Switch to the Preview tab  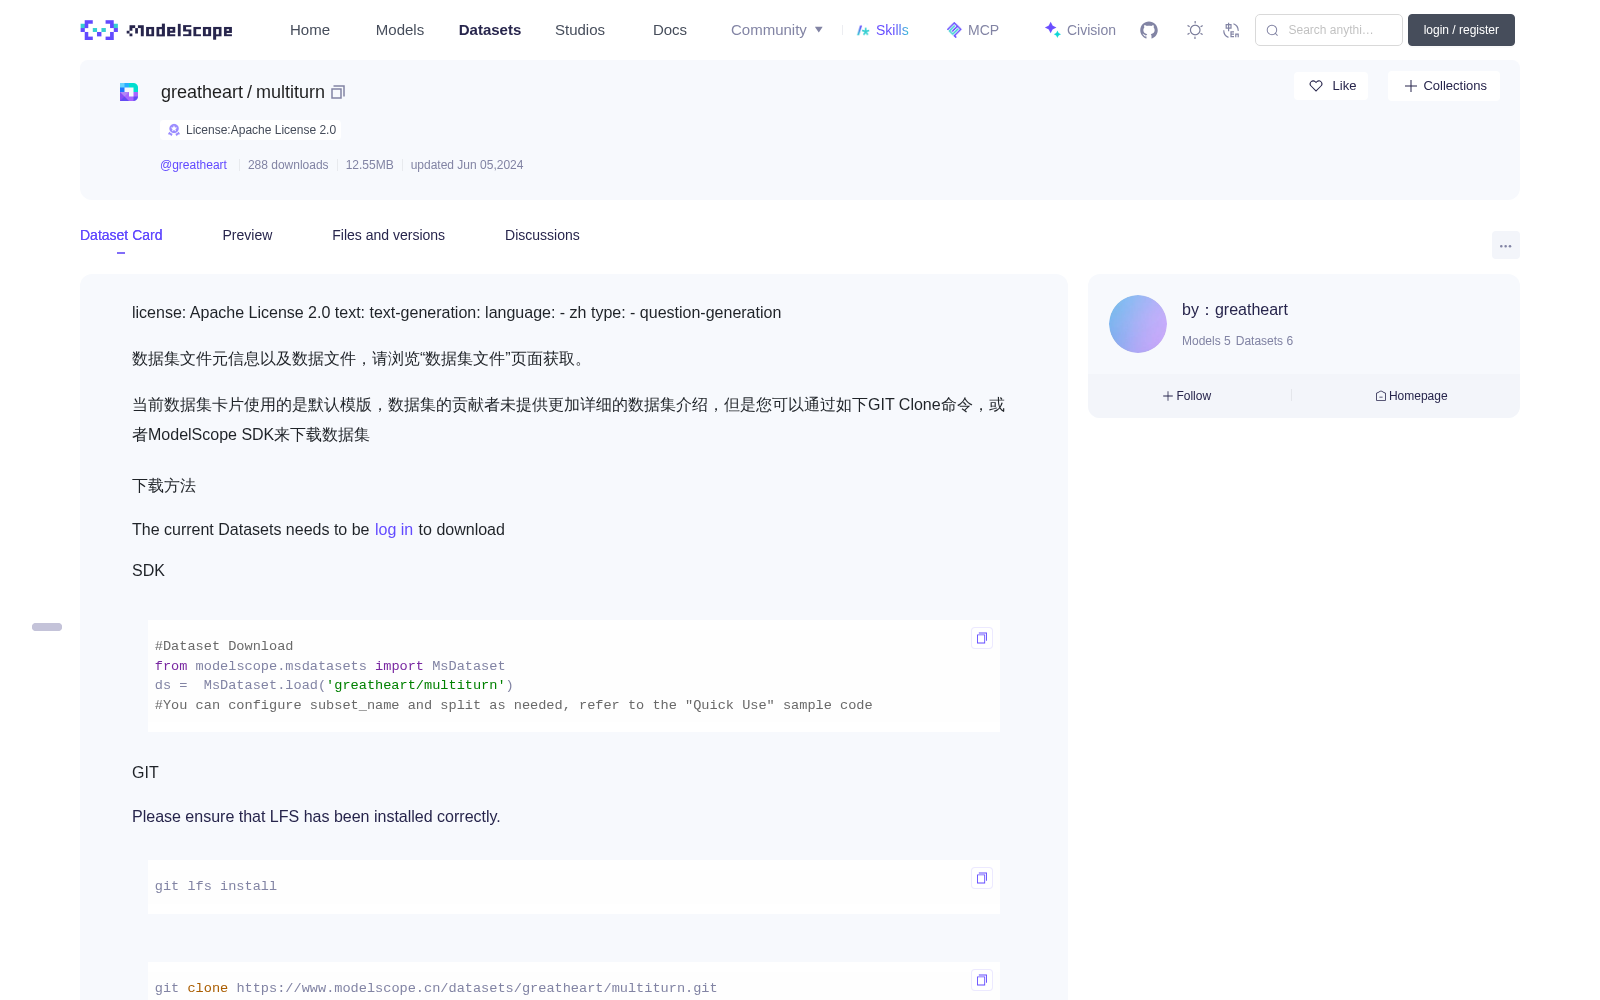tap(247, 235)
